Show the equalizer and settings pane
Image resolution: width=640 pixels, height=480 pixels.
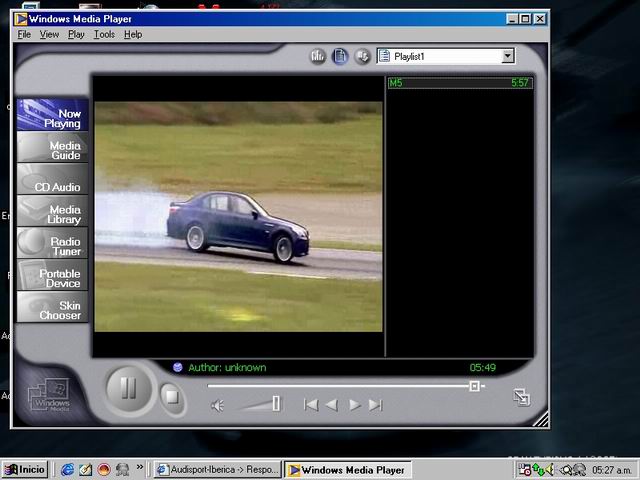318,56
